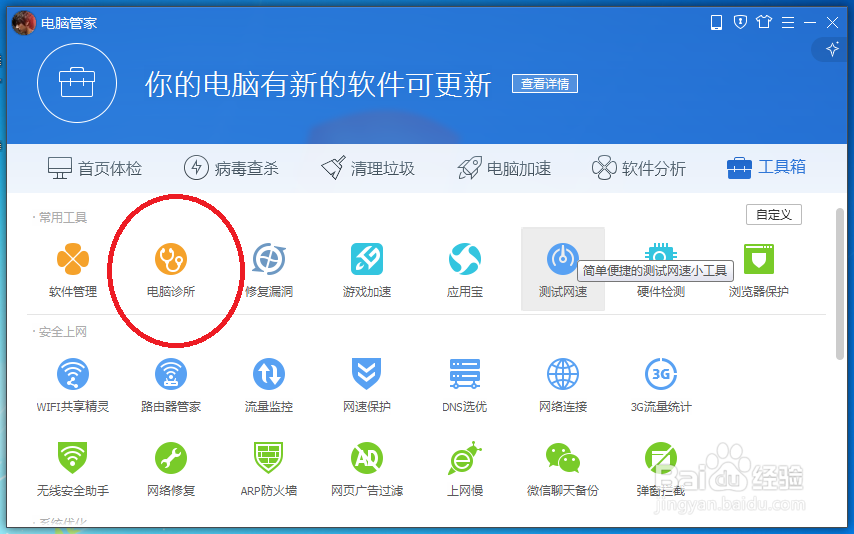Select the 工具箱 tab
This screenshot has height=534, width=854.
[766, 167]
